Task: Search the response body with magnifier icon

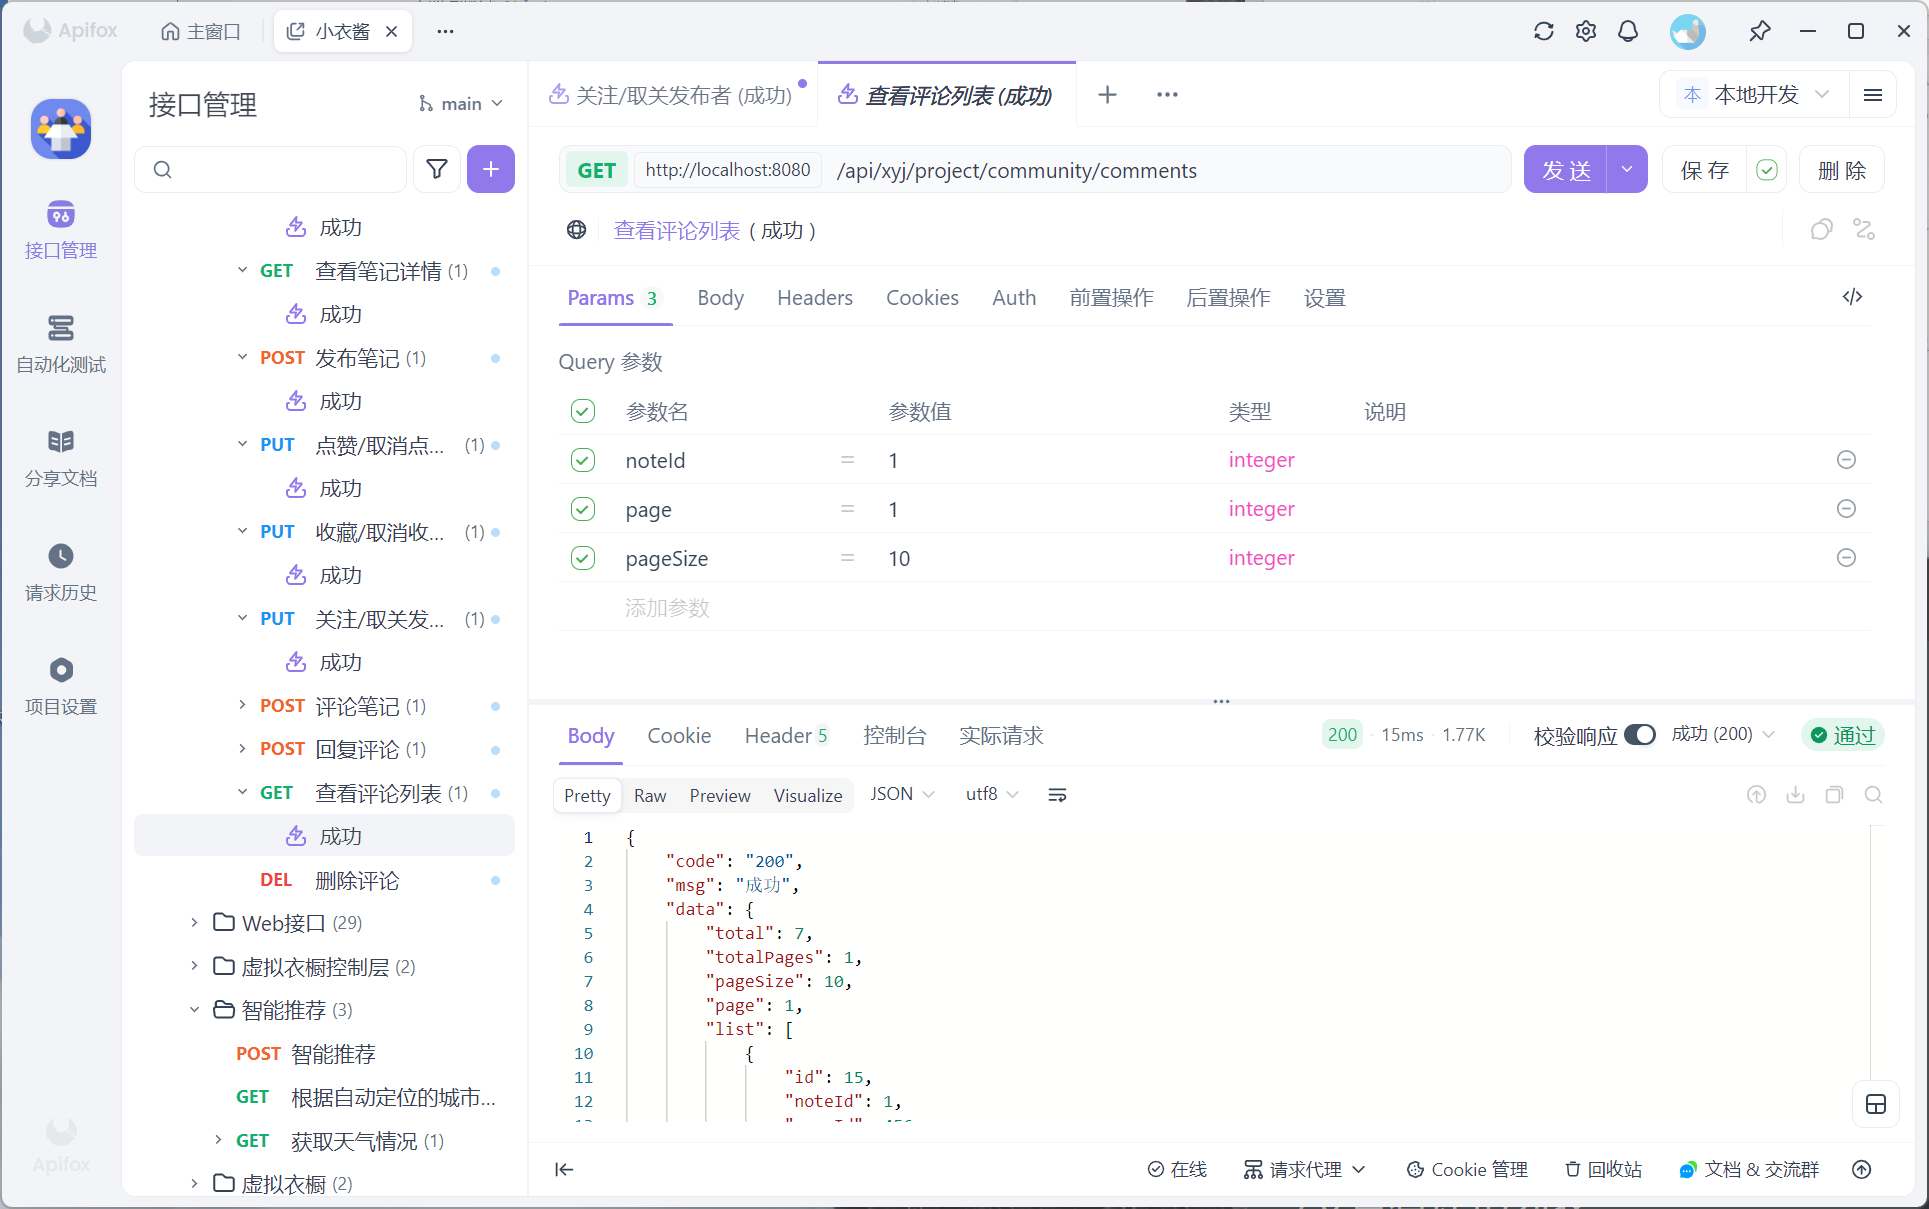Action: coord(1873,795)
